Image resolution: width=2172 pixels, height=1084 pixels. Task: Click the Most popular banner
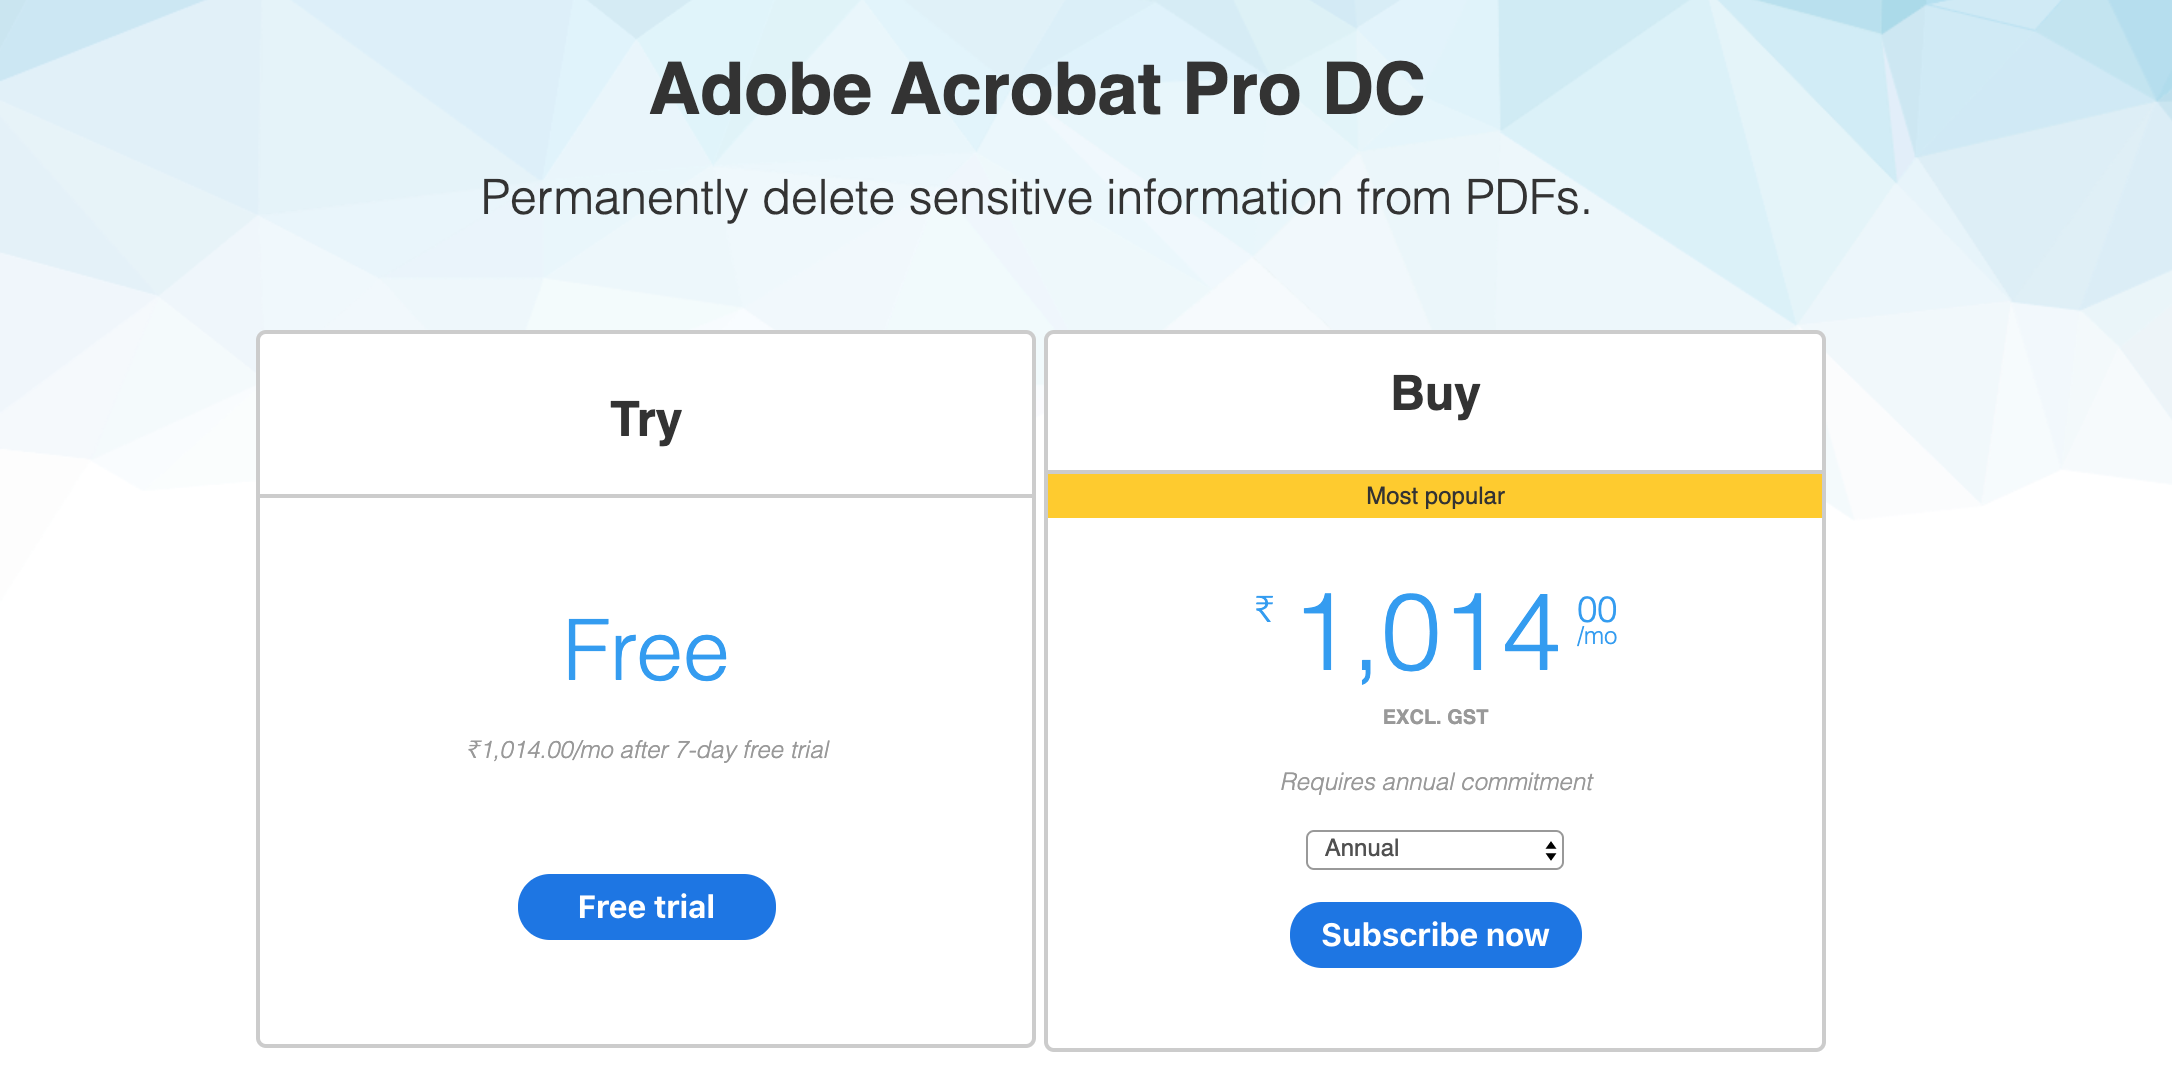click(x=1435, y=495)
